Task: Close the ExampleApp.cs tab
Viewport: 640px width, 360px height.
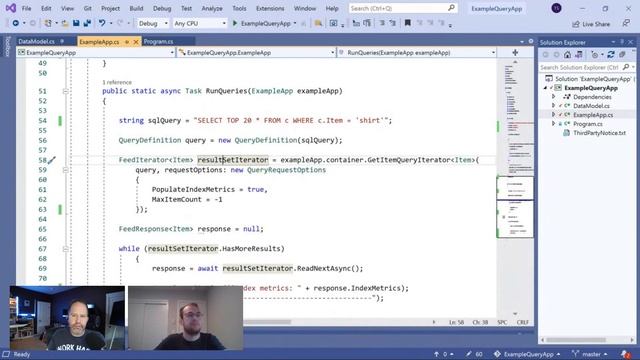Action: point(136,42)
